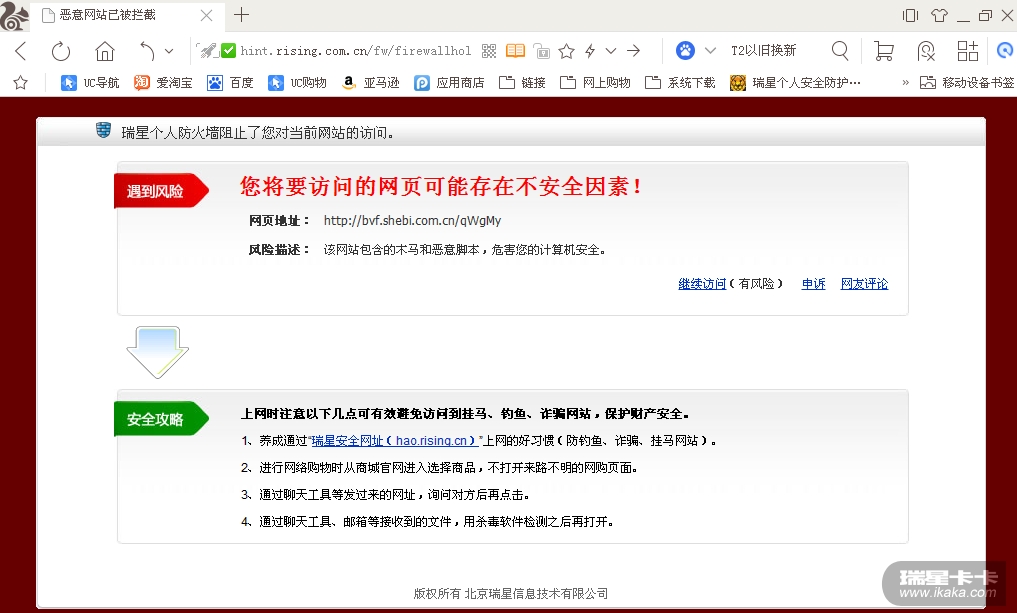This screenshot has width=1017, height=613.
Task: Open the apps grid extensions icon
Action: tap(967, 51)
